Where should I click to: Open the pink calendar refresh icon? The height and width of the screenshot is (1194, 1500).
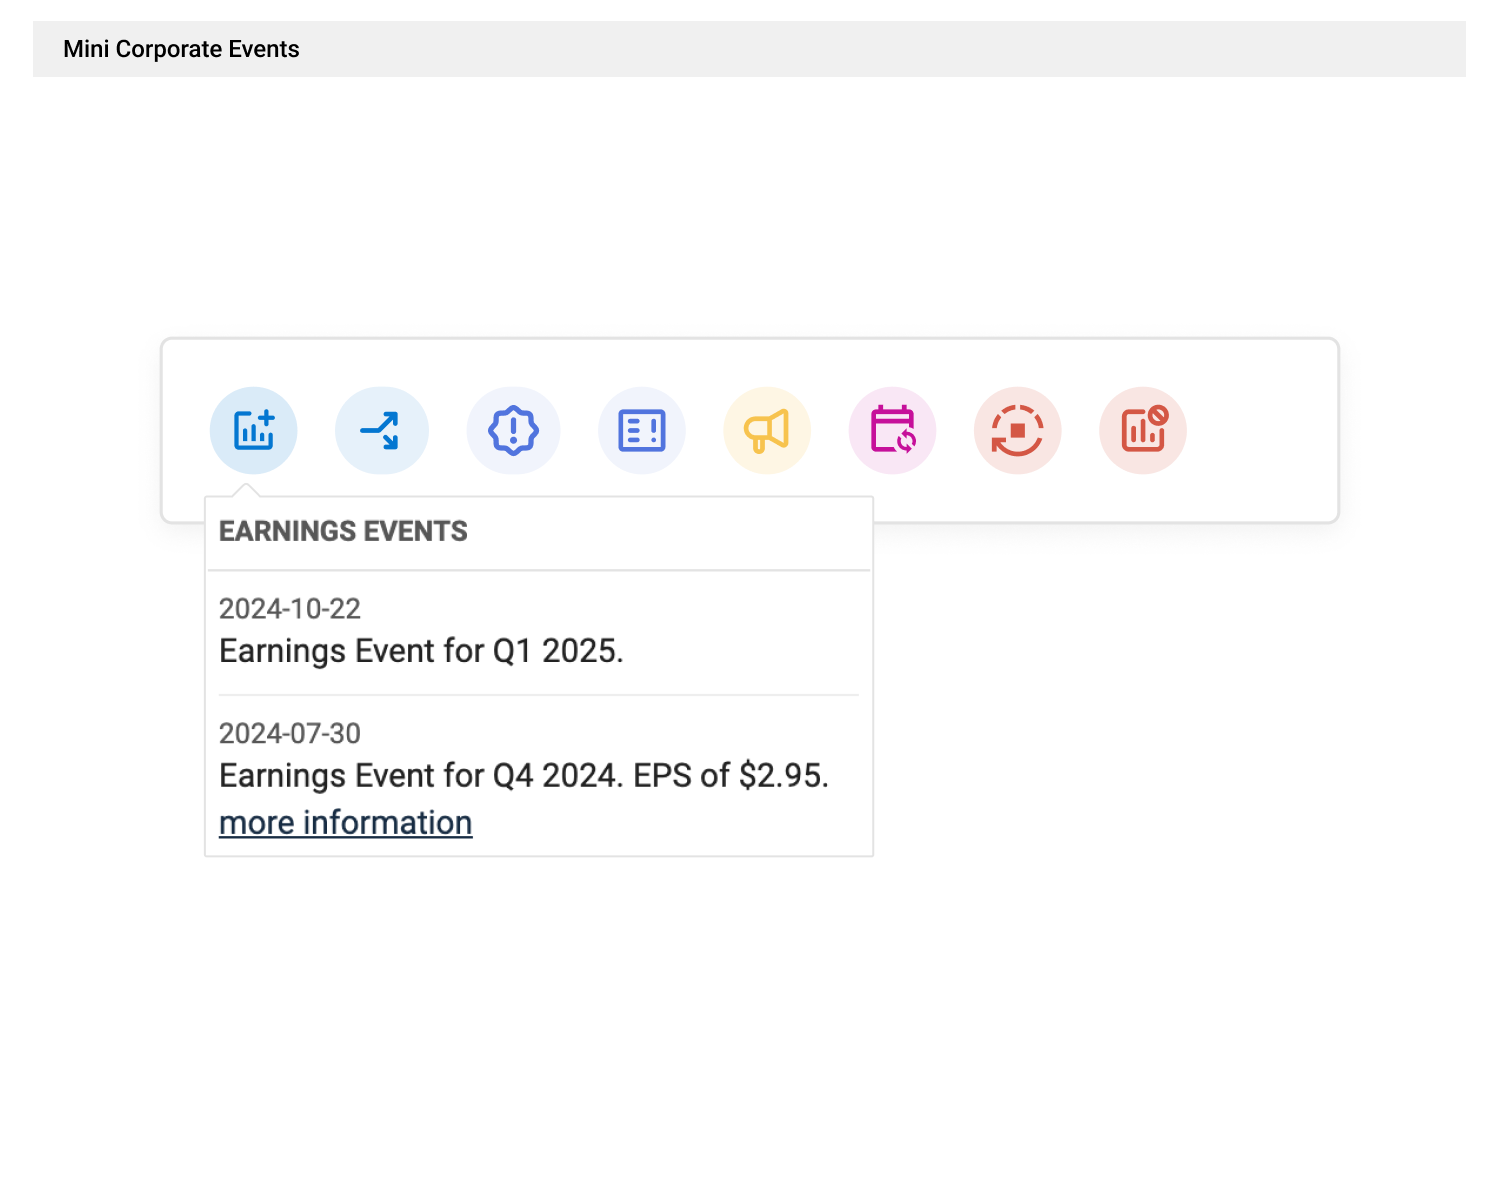(x=892, y=430)
